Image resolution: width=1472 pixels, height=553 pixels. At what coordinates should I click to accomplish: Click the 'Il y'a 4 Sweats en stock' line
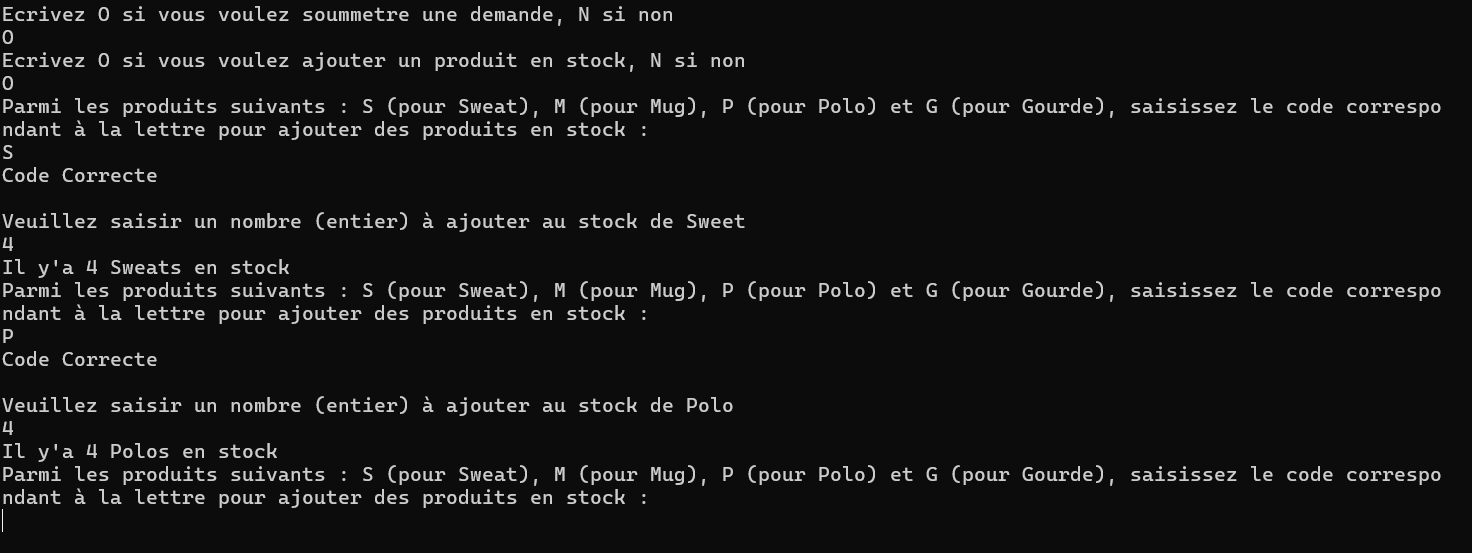tap(146, 268)
